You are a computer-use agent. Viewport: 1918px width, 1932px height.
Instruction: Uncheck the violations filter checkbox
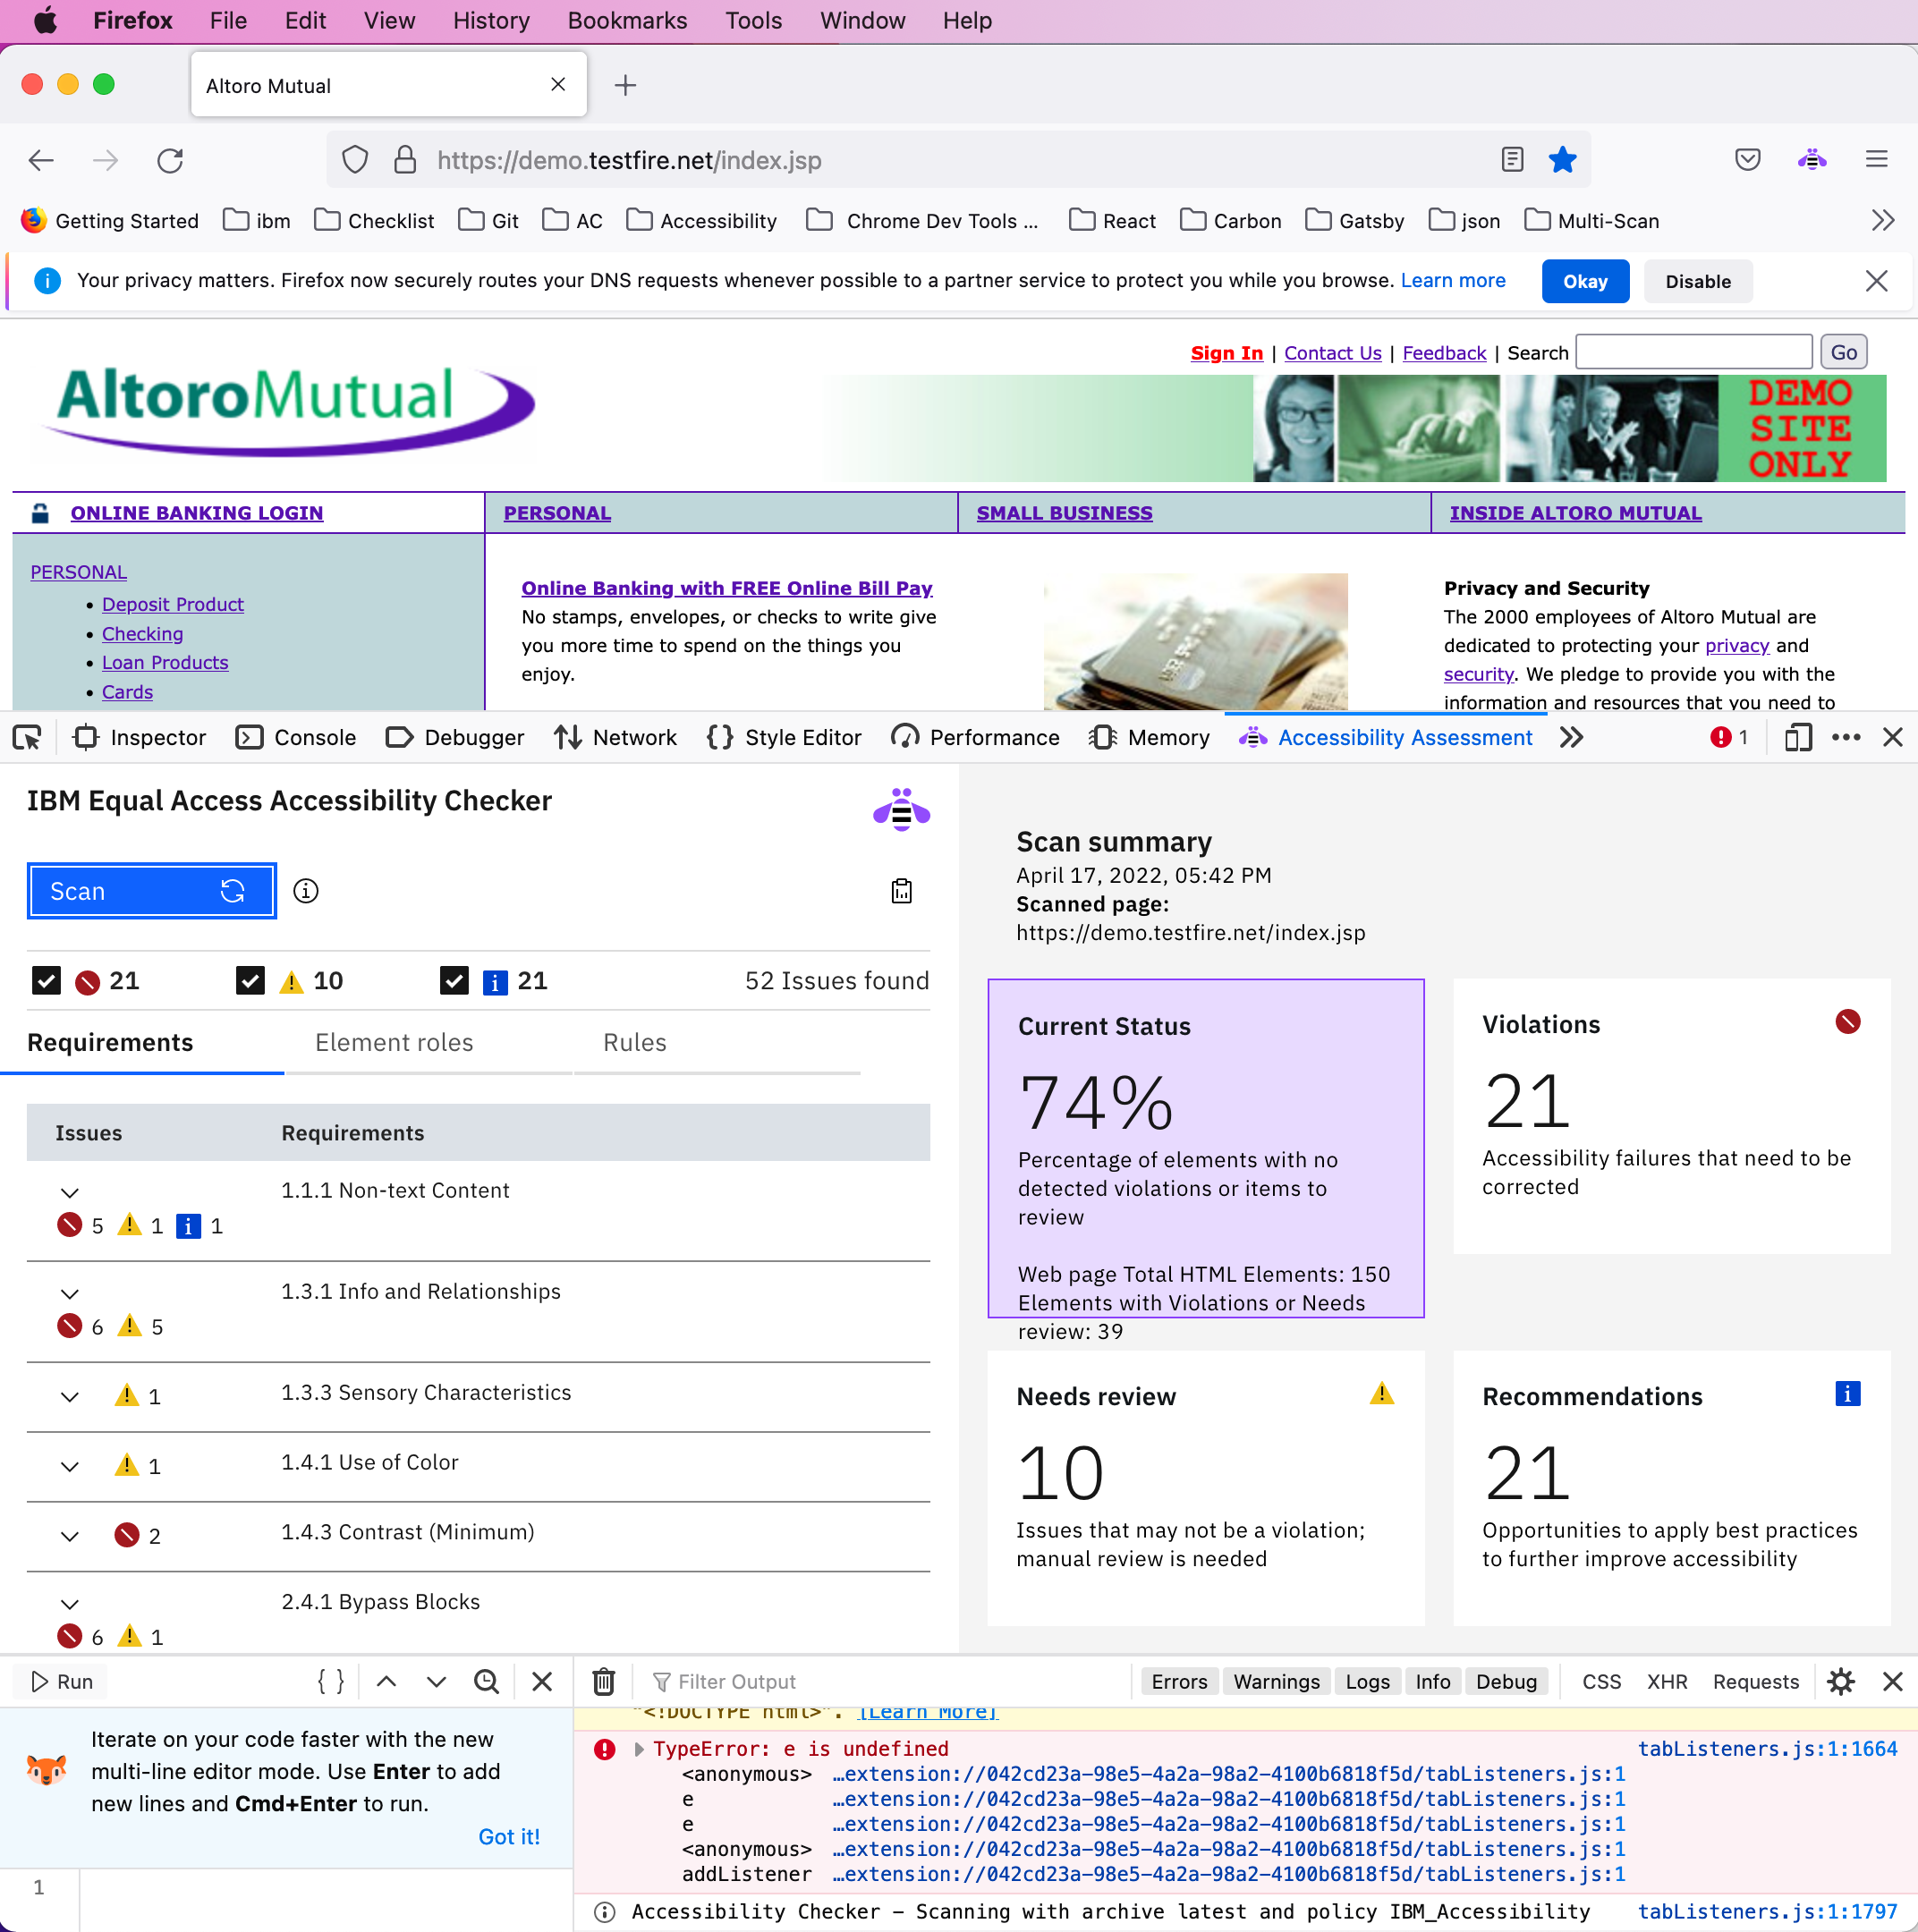pyautogui.click(x=47, y=981)
